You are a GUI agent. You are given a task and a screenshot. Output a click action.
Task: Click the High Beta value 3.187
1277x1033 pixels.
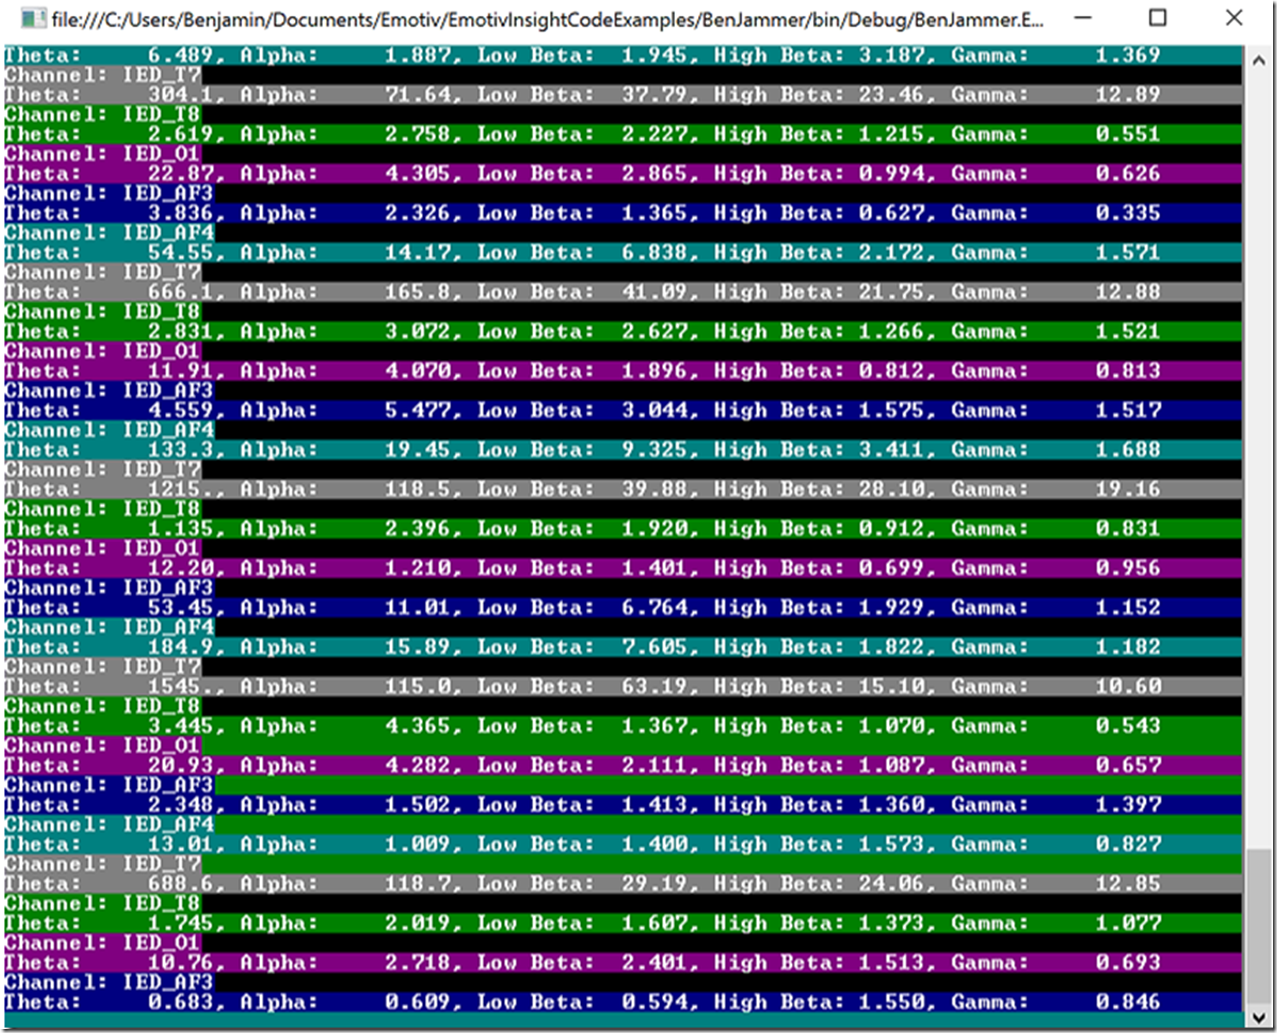click(891, 55)
